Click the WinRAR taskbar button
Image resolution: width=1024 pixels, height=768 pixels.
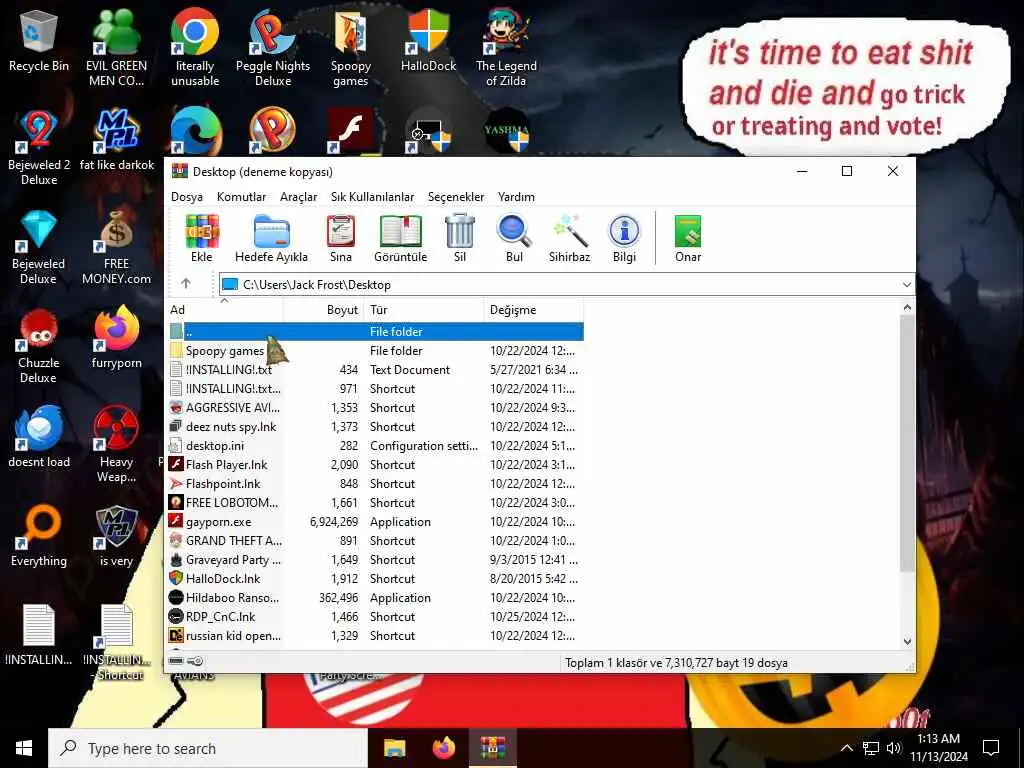[492, 748]
